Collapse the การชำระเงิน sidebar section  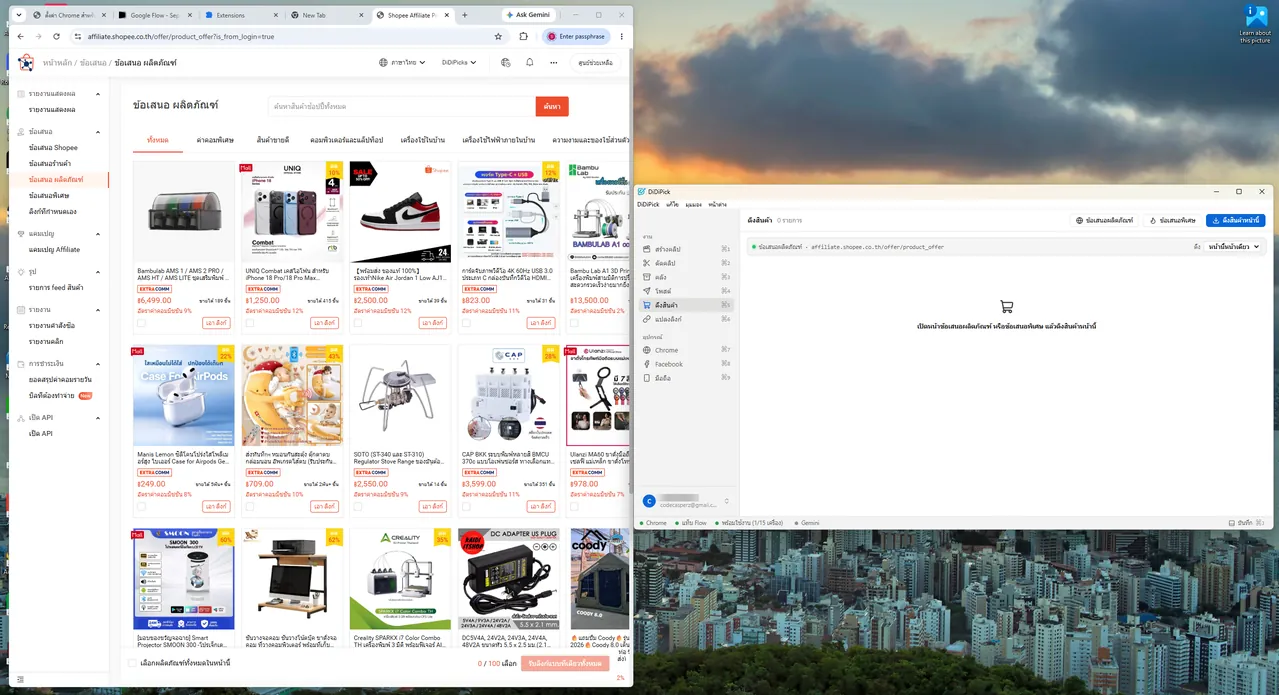click(x=98, y=364)
